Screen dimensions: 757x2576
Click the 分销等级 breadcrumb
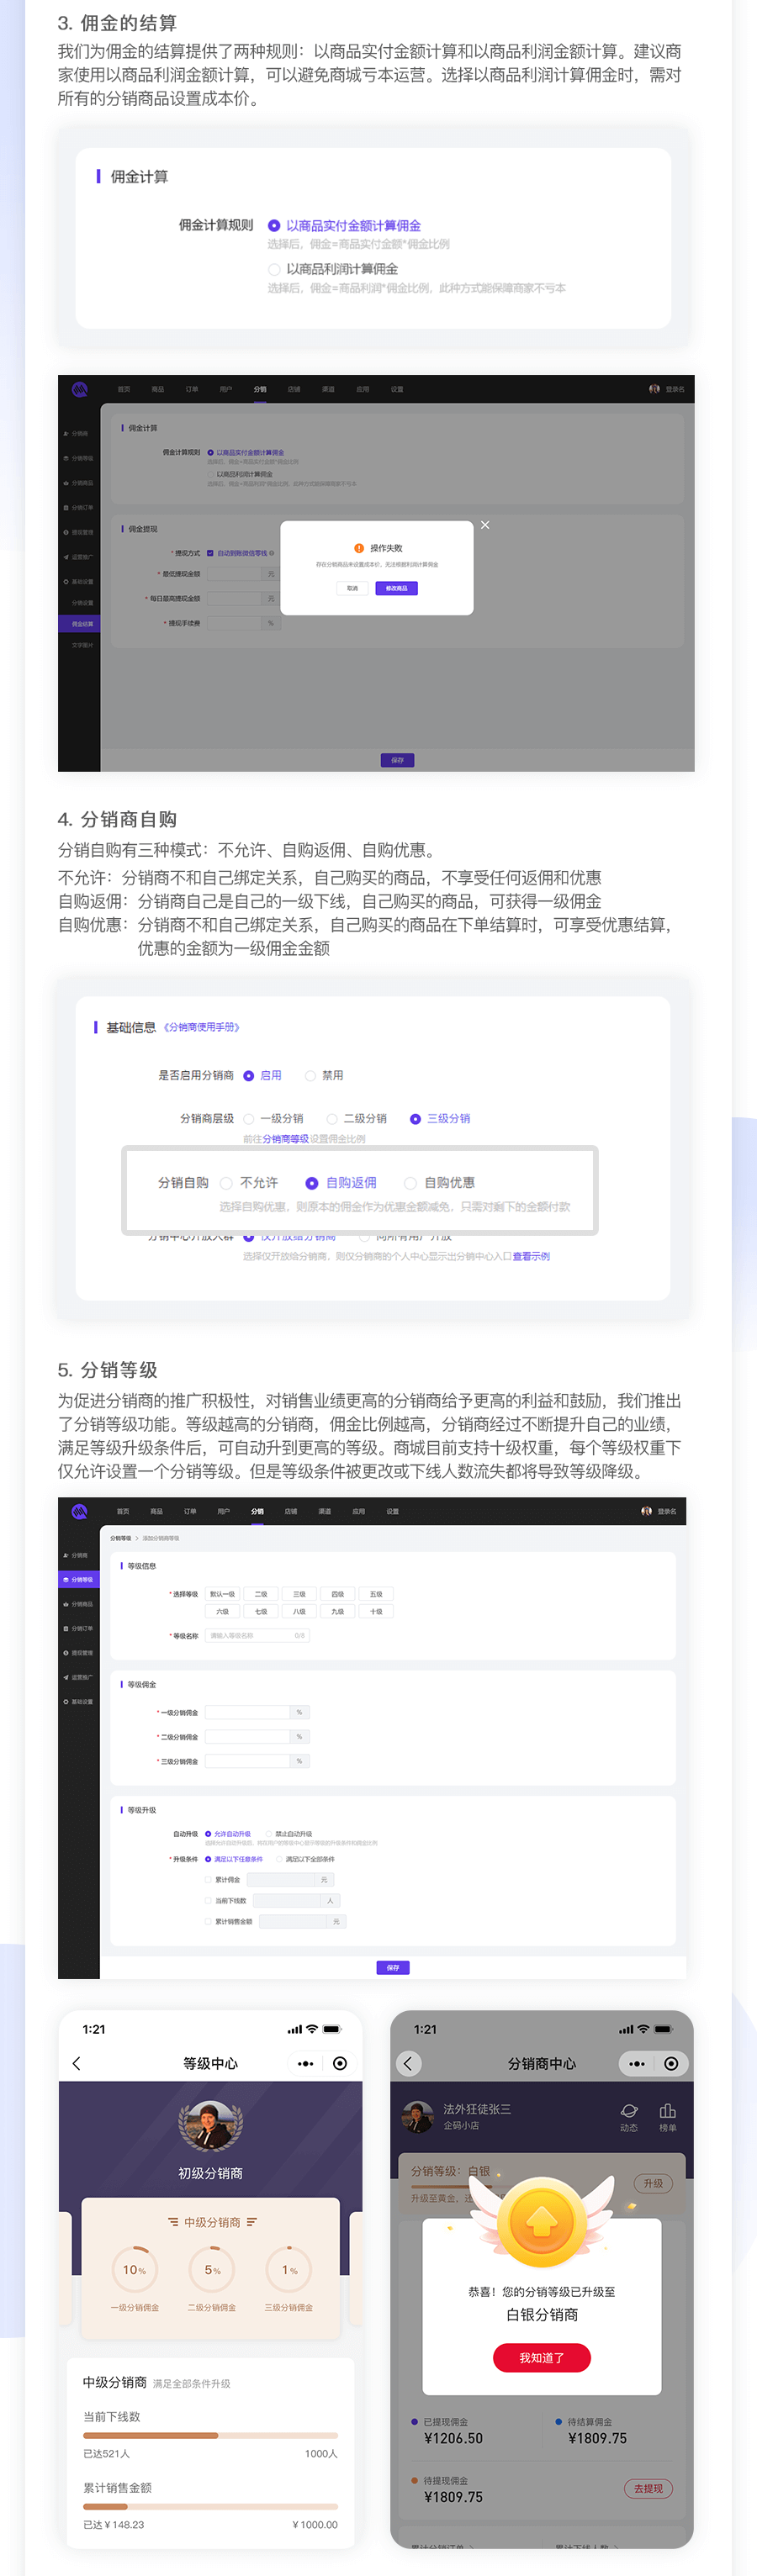120,1538
